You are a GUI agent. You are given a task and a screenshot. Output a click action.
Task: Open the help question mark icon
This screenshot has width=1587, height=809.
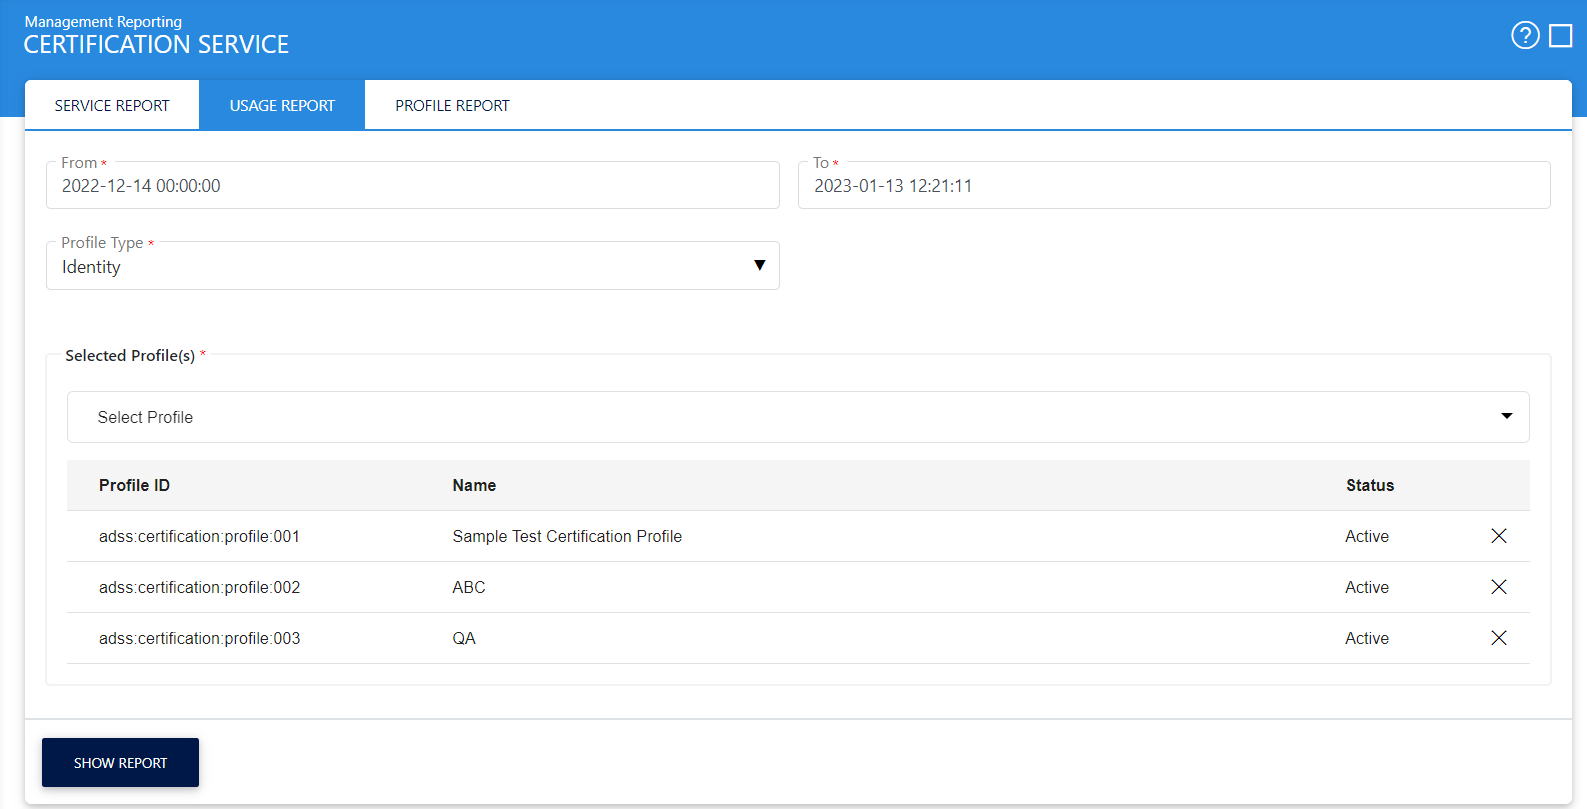[1524, 36]
